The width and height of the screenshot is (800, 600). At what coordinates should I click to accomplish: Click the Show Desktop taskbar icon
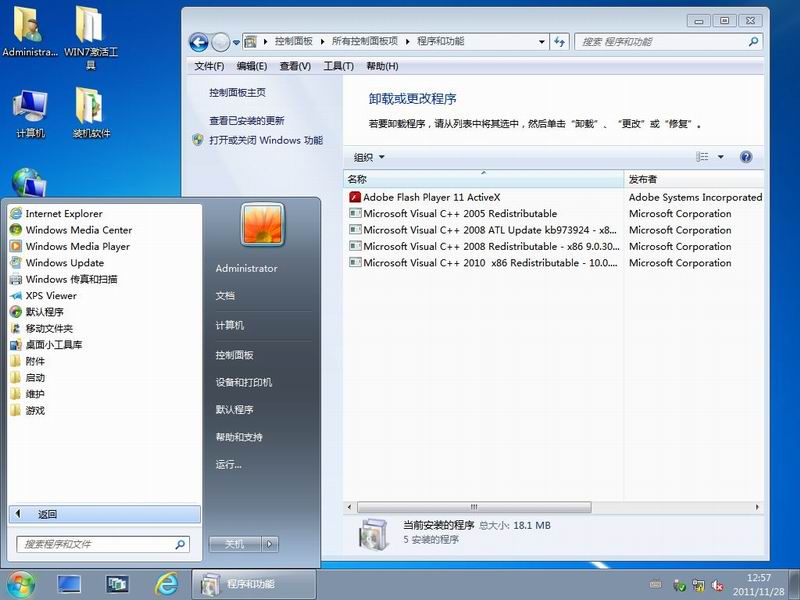click(69, 584)
